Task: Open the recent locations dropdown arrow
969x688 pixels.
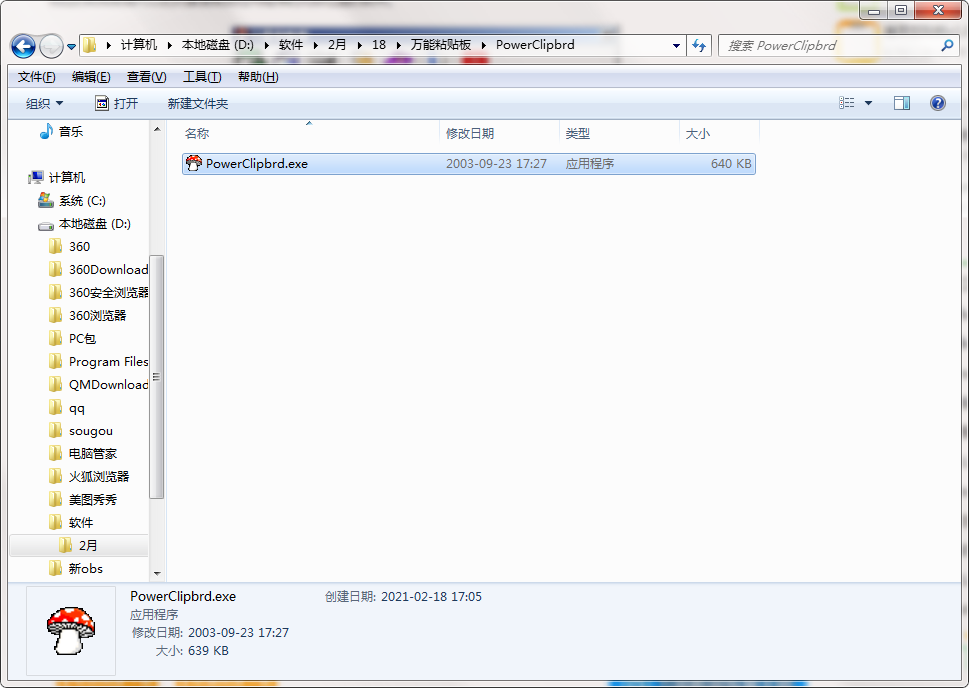Action: (x=71, y=46)
